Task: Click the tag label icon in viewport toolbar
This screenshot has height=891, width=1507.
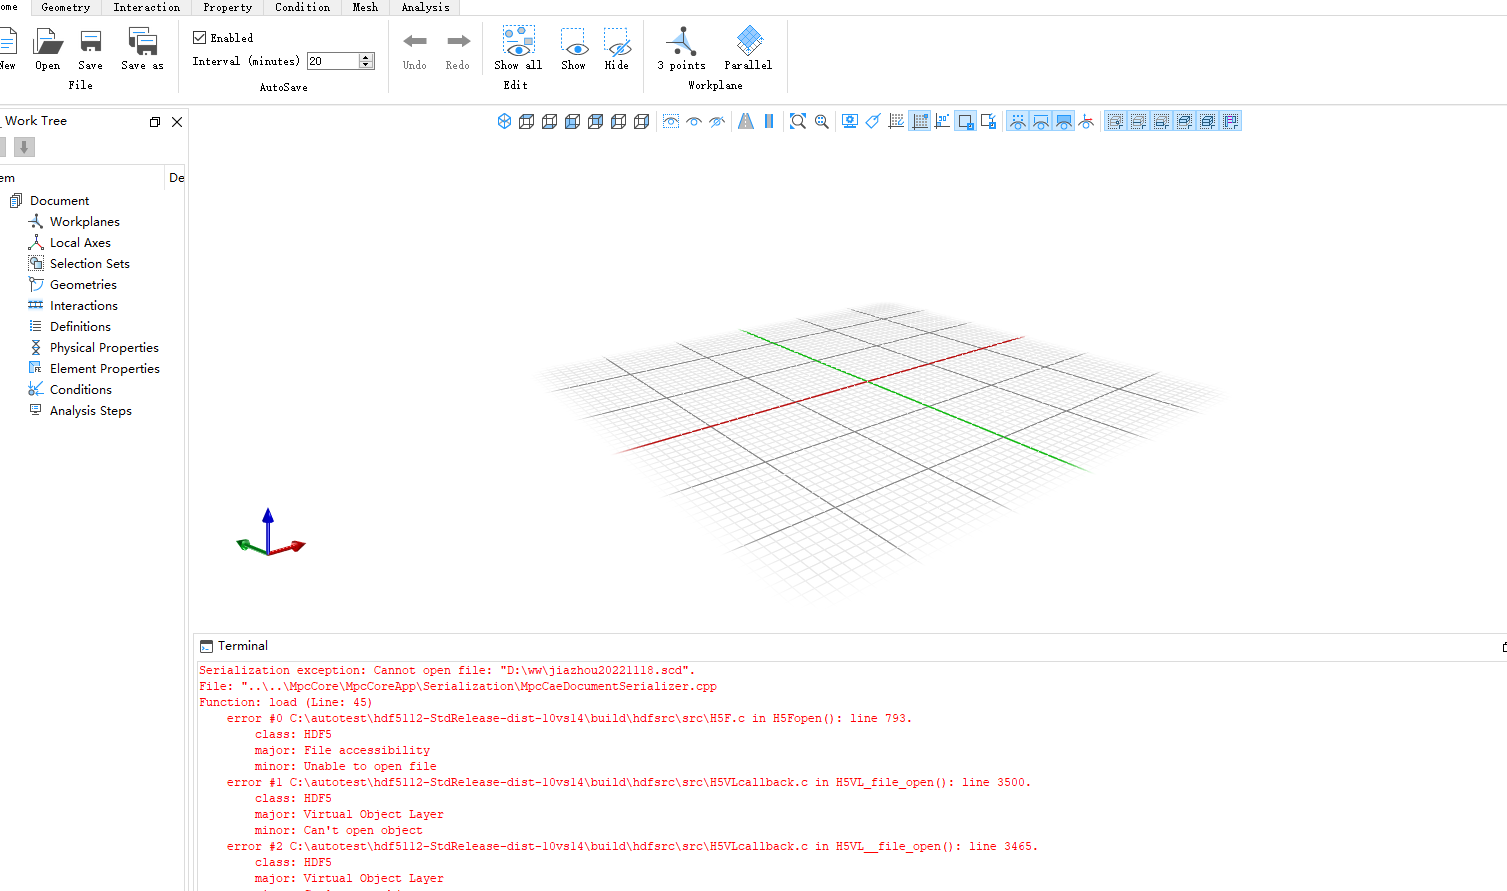Action: [x=873, y=121]
